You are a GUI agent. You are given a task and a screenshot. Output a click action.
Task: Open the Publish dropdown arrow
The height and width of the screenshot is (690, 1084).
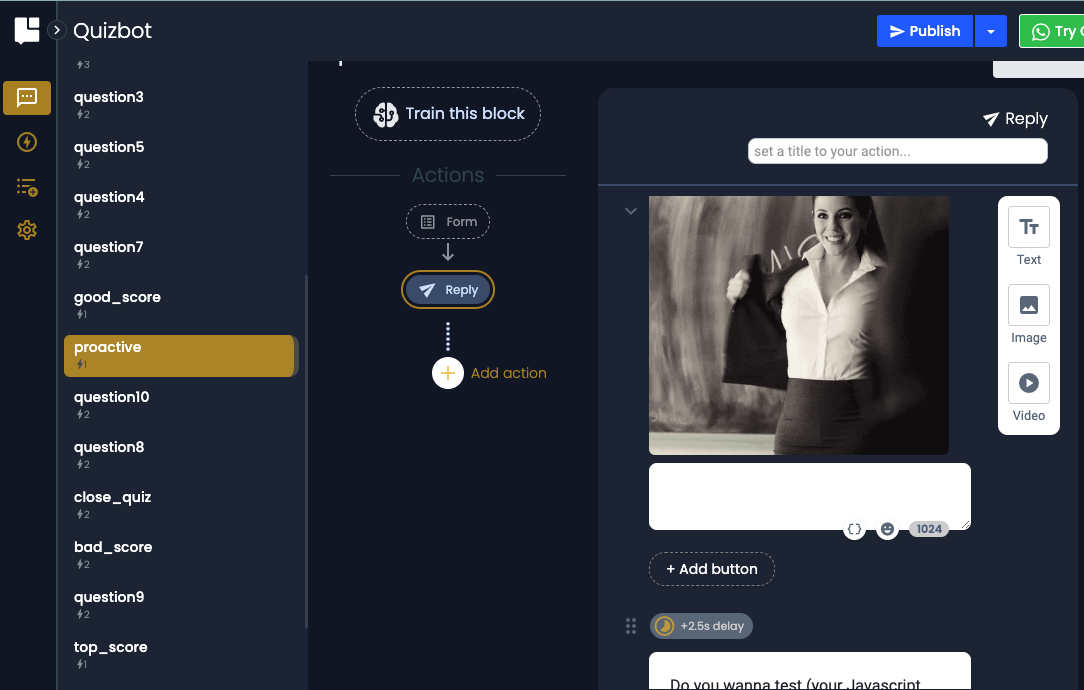pos(991,31)
